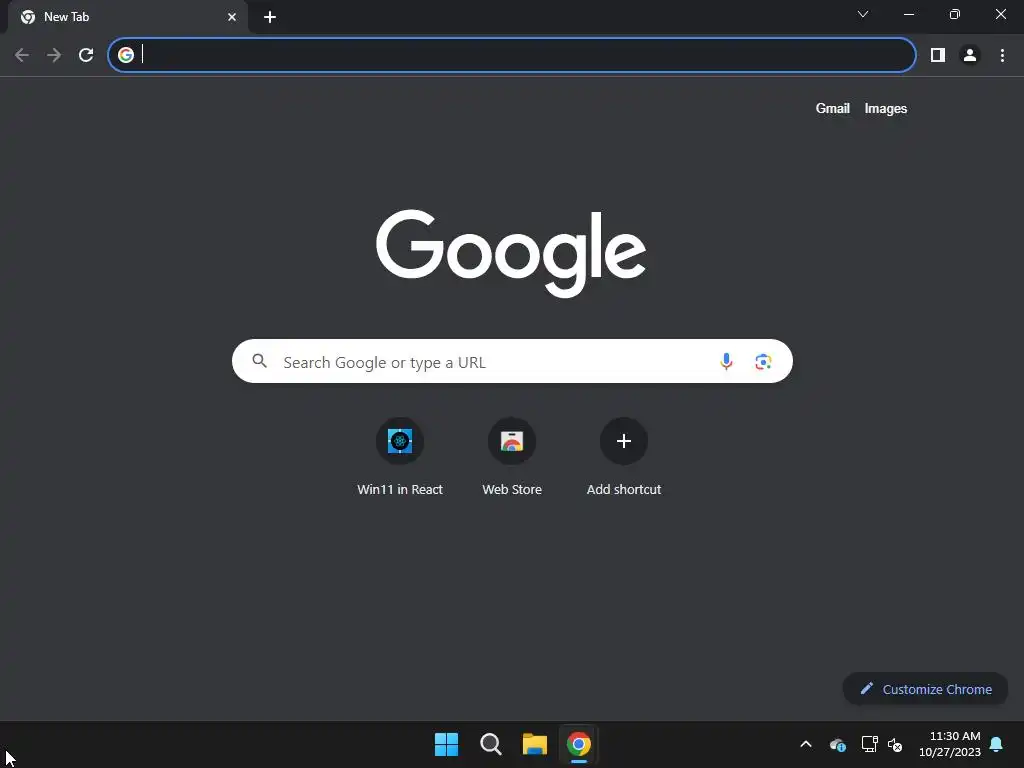
Task: Click the Web Store label
Action: pyautogui.click(x=512, y=489)
